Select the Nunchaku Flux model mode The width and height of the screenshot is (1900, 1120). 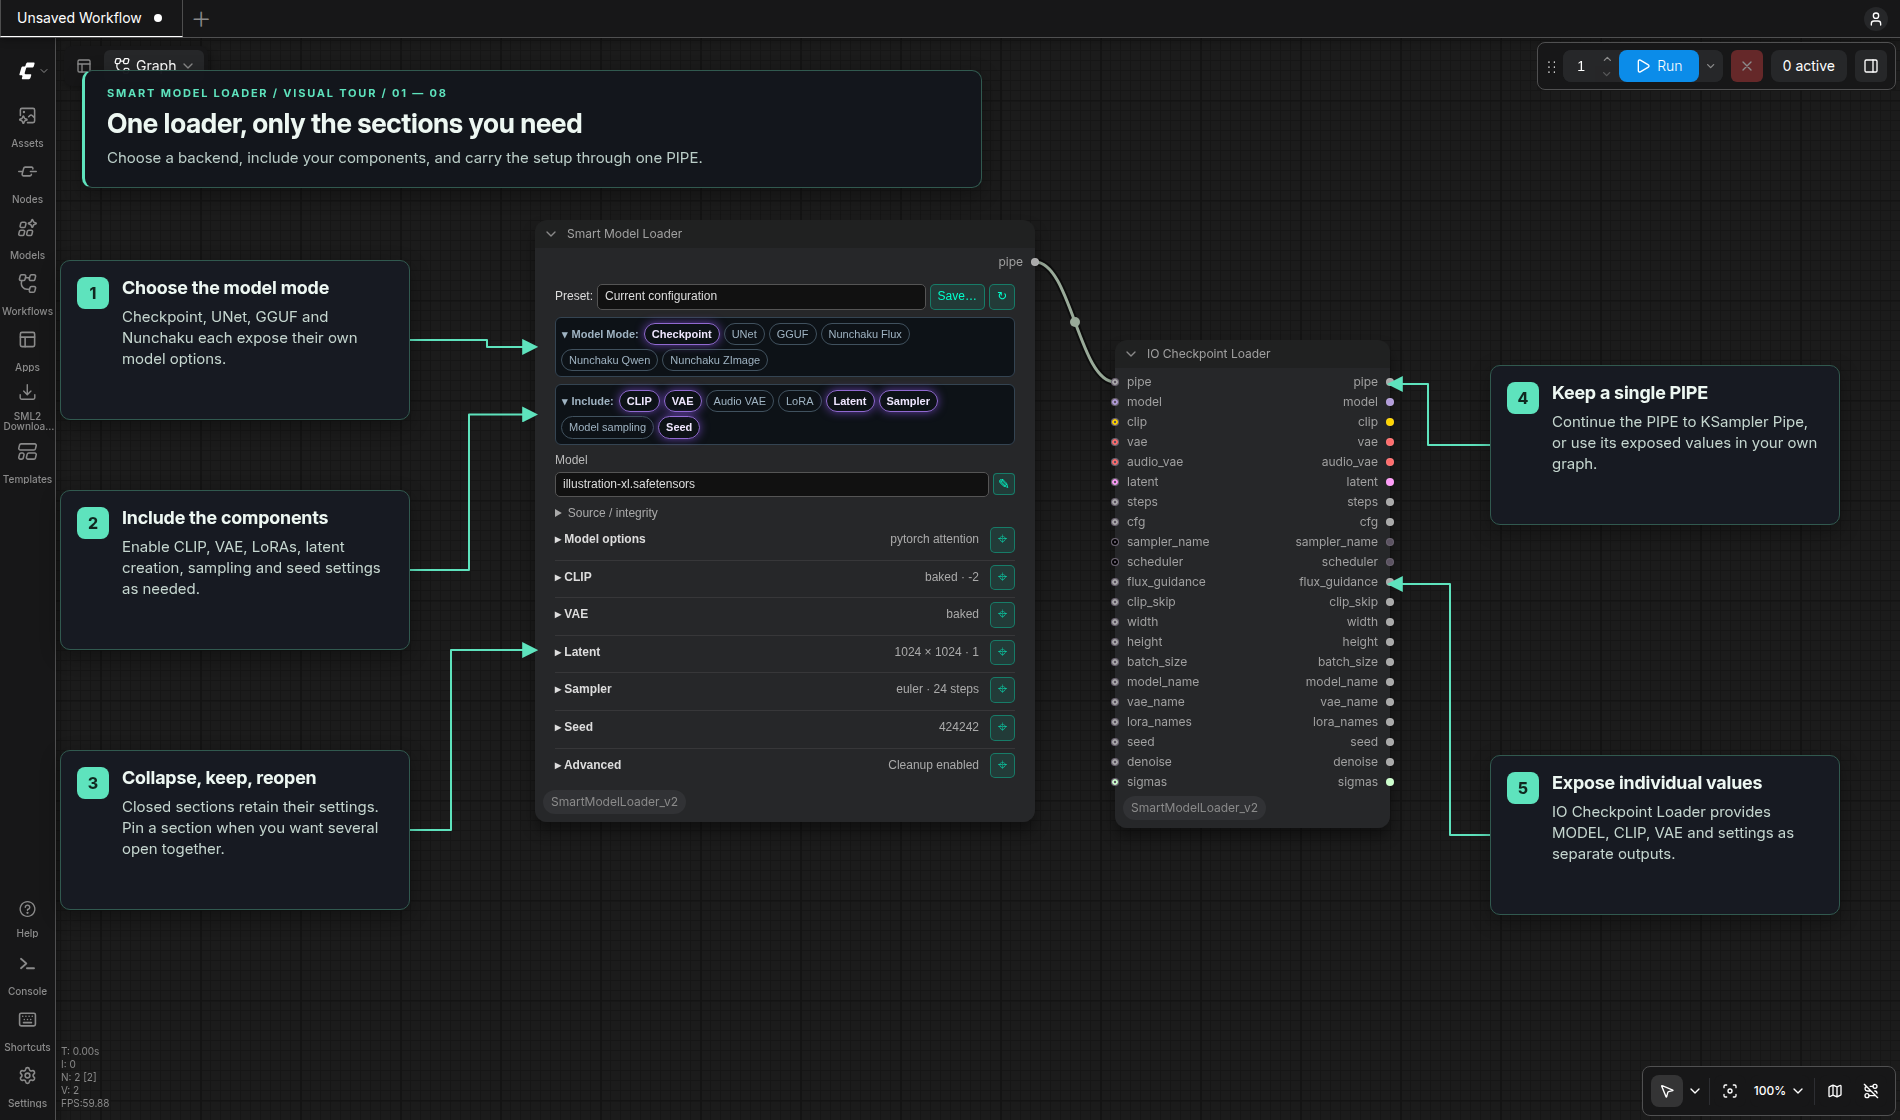pyautogui.click(x=865, y=334)
